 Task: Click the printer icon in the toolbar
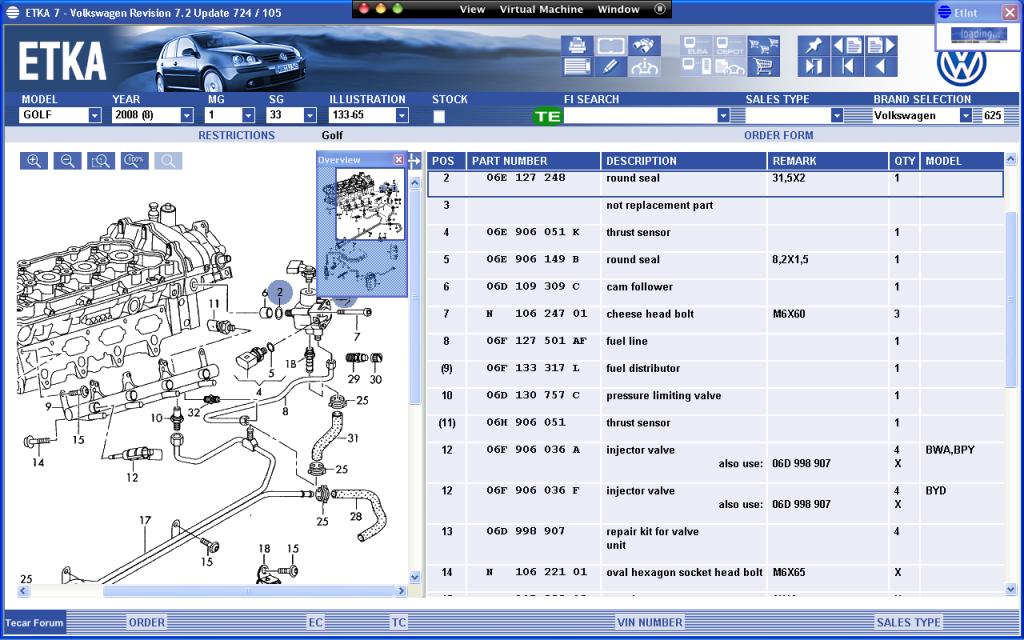pos(577,46)
